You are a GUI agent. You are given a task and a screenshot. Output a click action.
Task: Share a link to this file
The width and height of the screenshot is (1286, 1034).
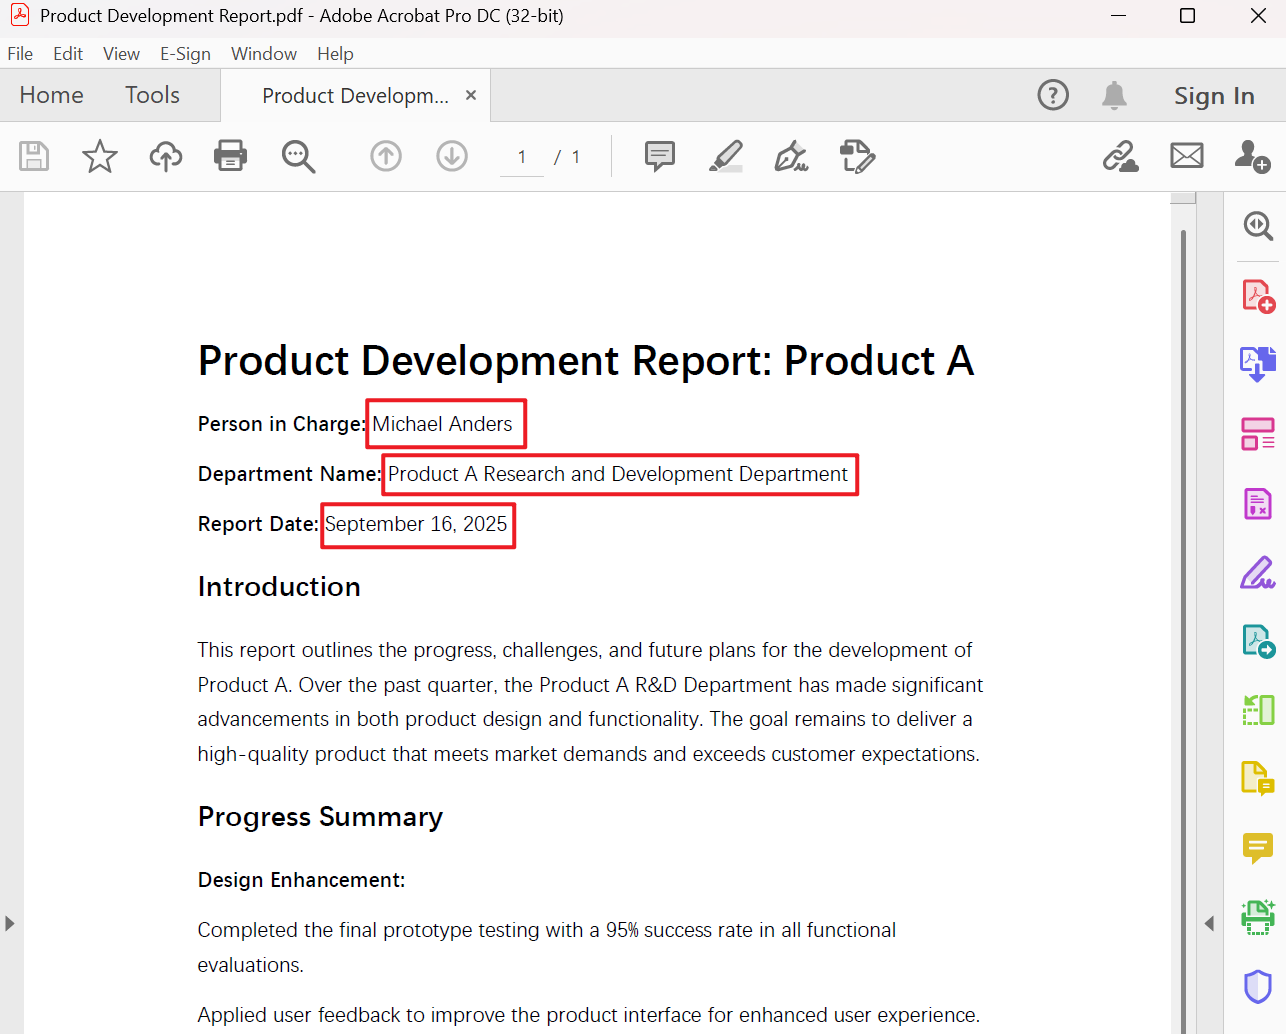coord(1120,156)
